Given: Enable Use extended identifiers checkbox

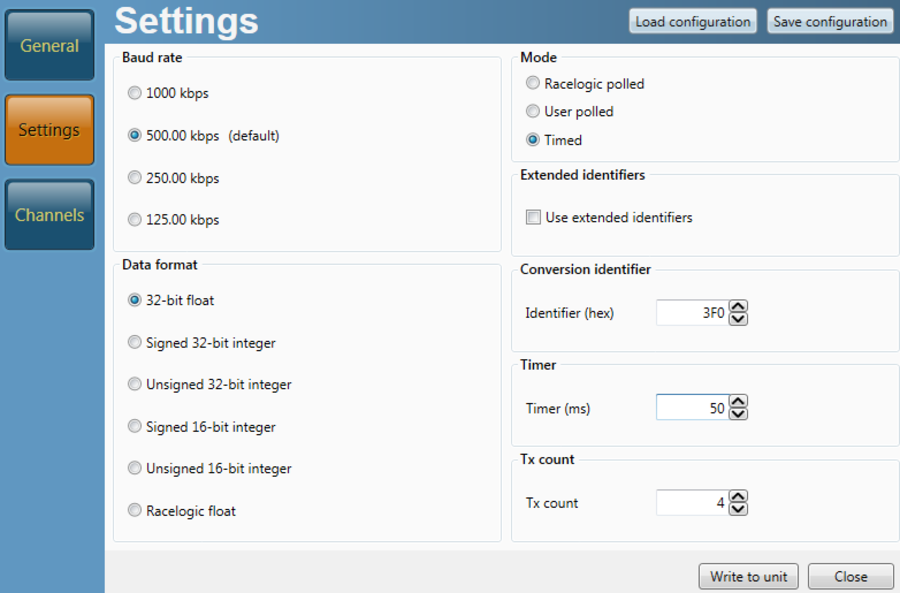Looking at the screenshot, I should (x=534, y=217).
